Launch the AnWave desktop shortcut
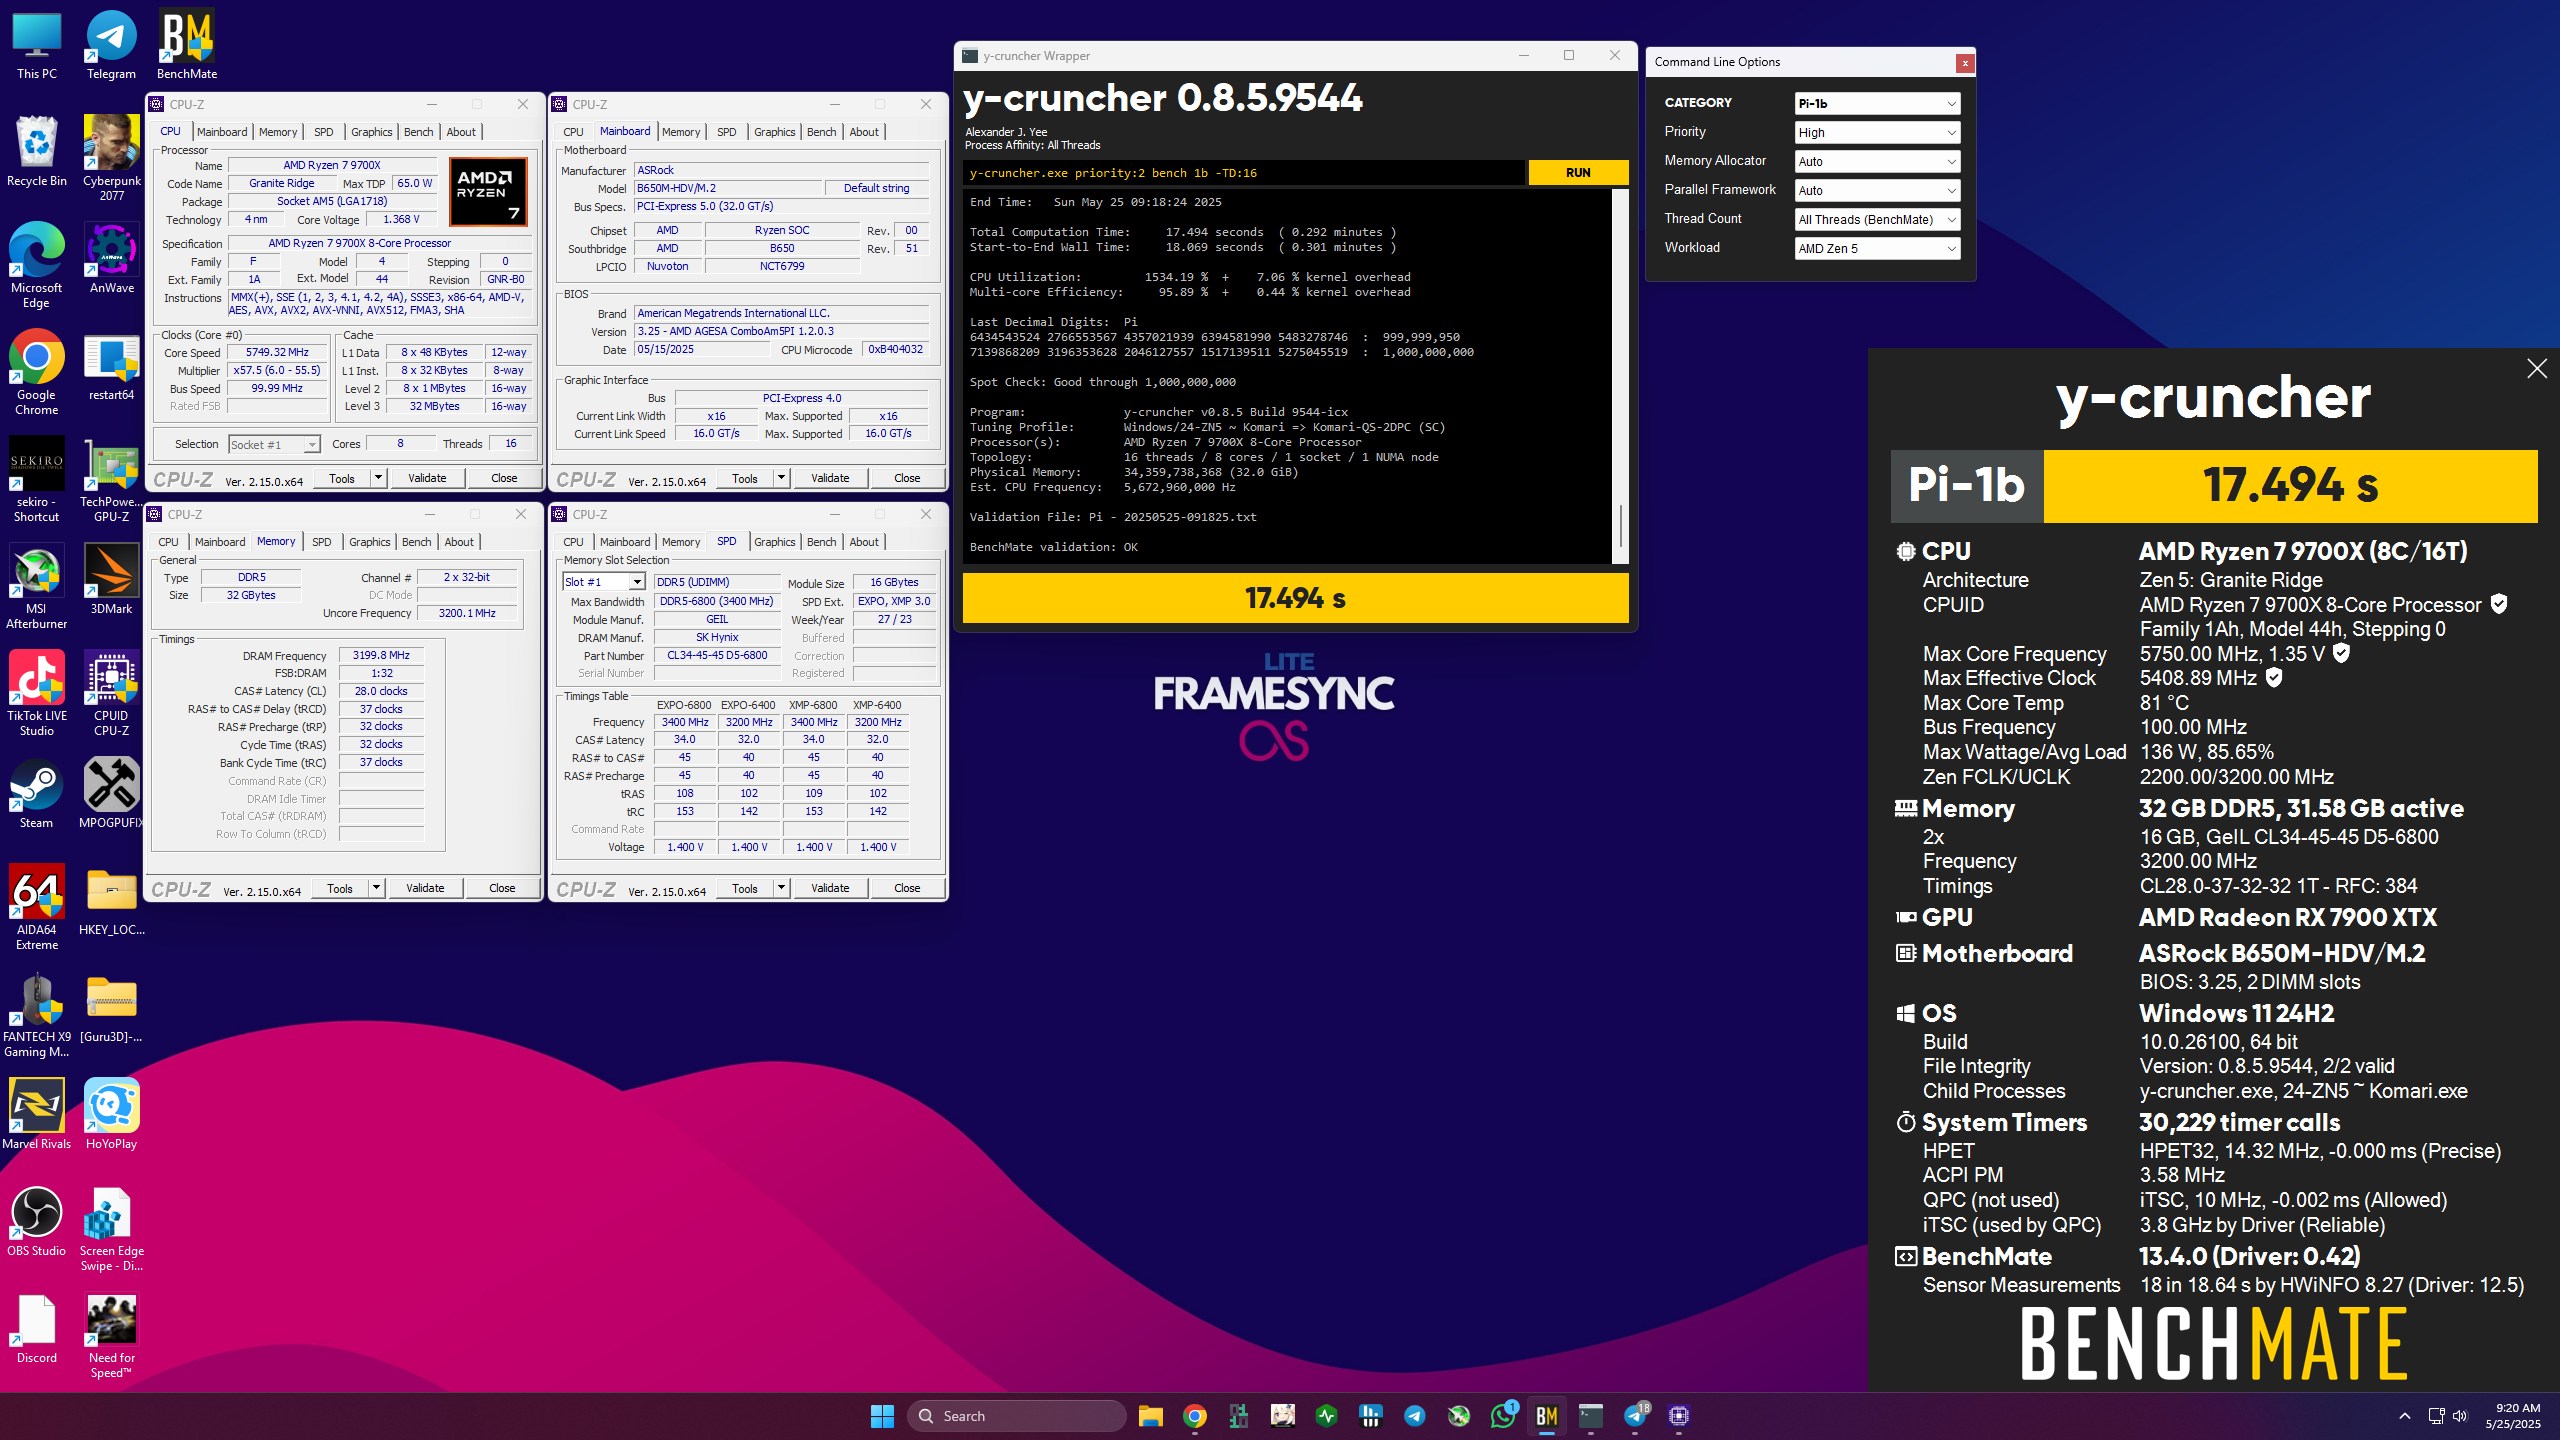The height and width of the screenshot is (1440, 2560). pyautogui.click(x=111, y=258)
